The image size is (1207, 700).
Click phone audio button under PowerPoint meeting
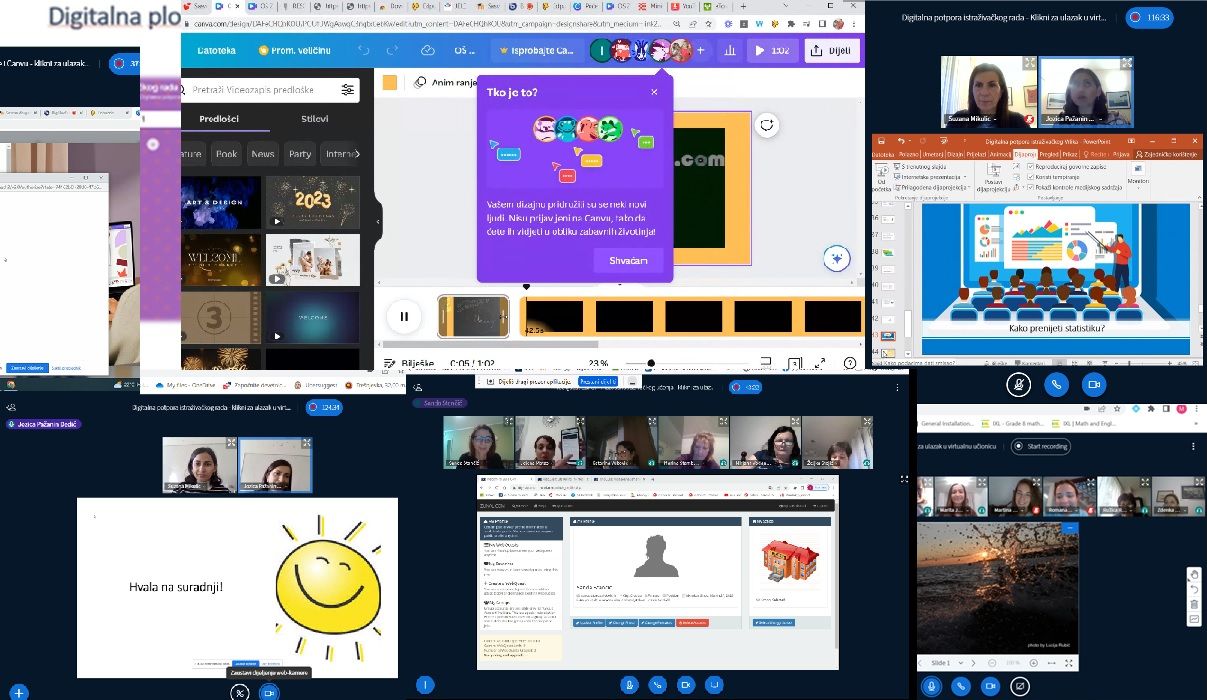(1056, 384)
